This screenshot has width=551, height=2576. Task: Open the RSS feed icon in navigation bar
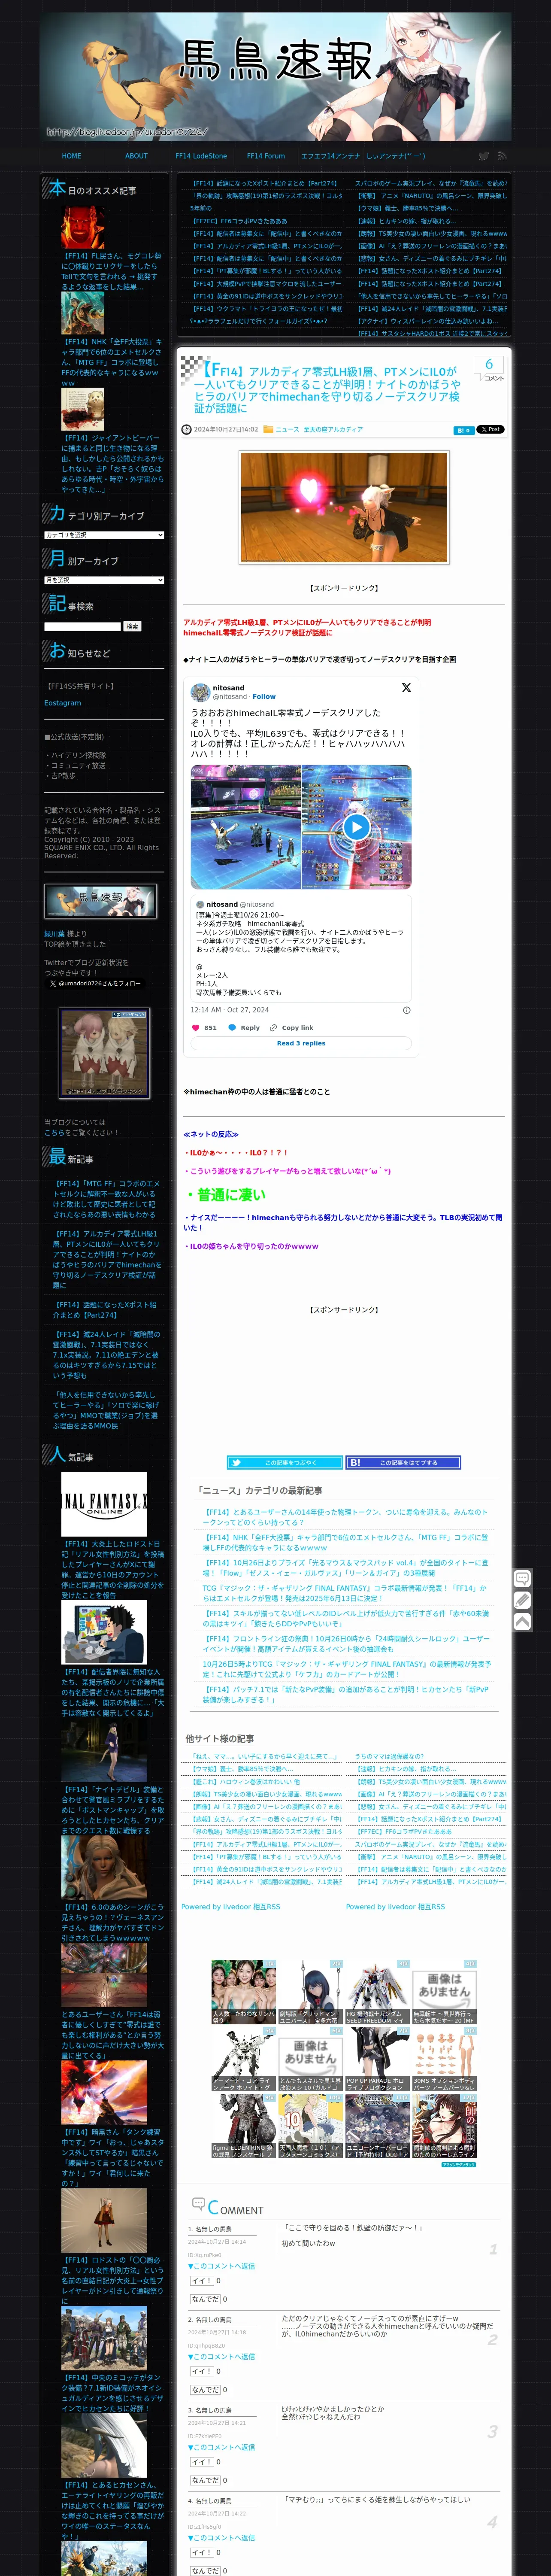coord(502,156)
